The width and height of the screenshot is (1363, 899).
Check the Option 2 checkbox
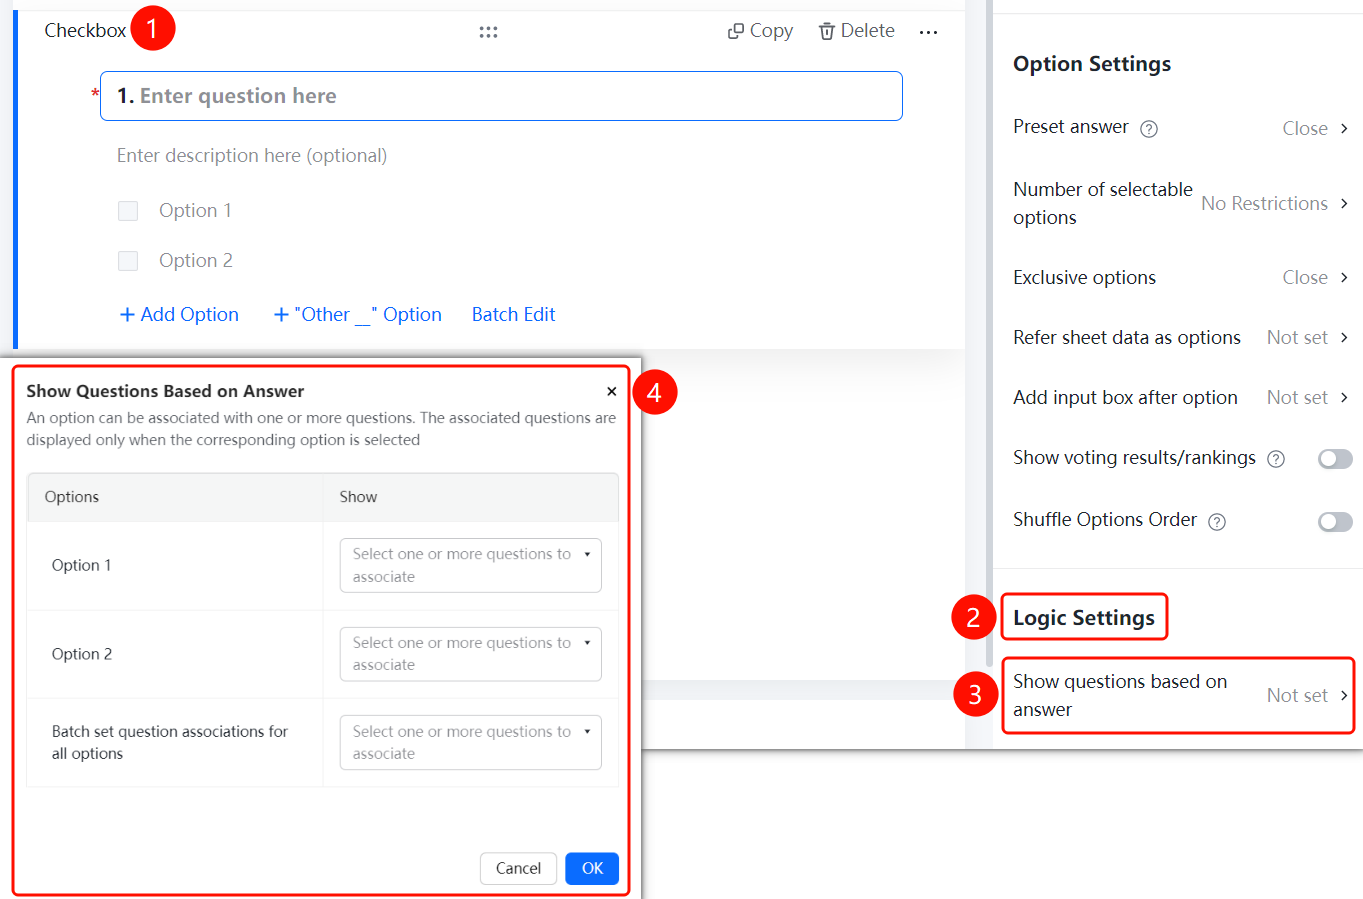point(128,261)
